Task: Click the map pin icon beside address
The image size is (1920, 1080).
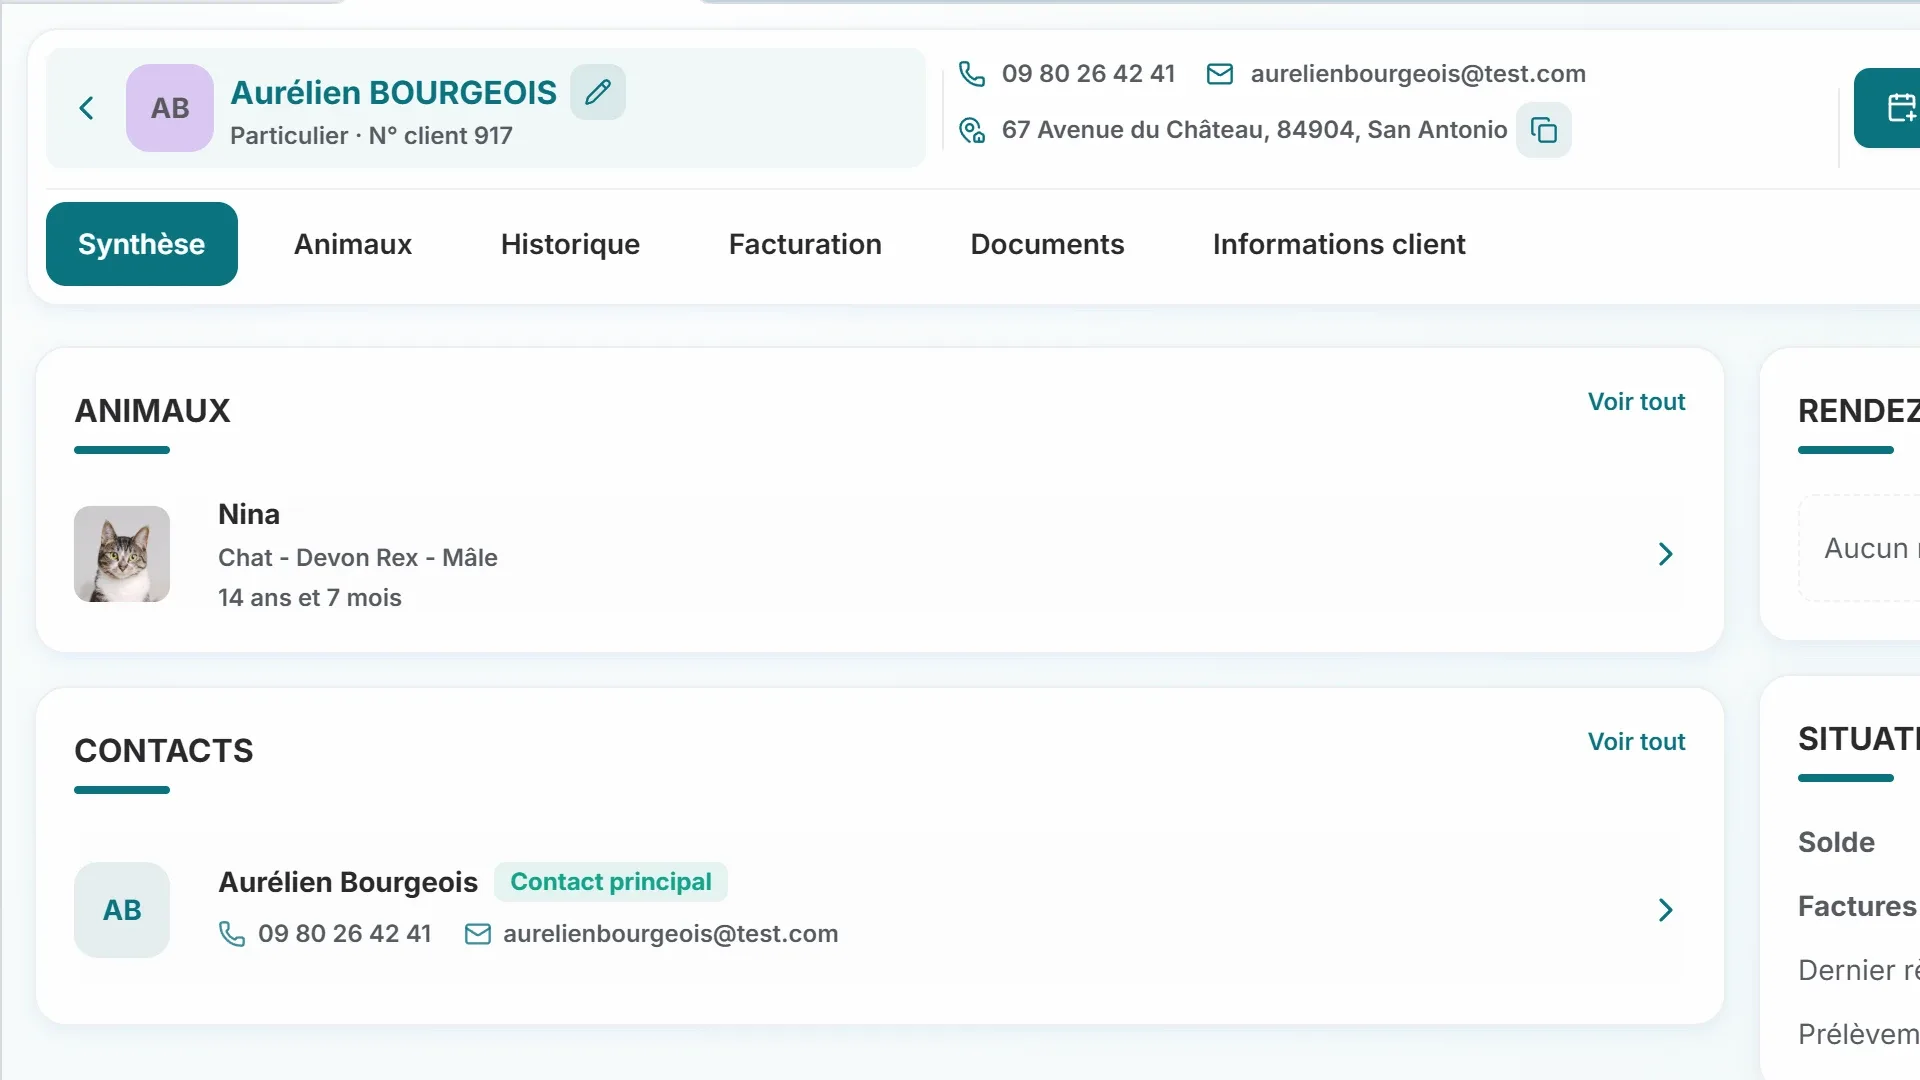Action: (972, 130)
